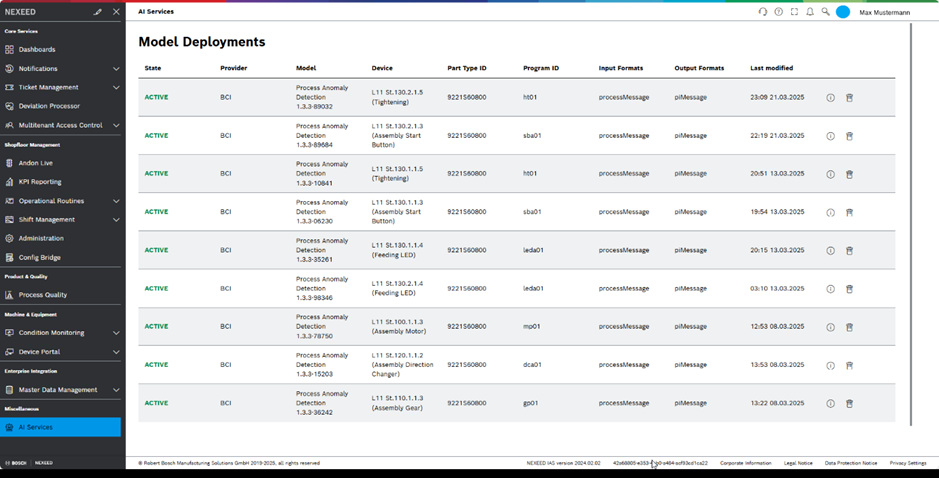Expand the Notifications menu chevron
Screen dimensions: 939x478
click(116, 69)
